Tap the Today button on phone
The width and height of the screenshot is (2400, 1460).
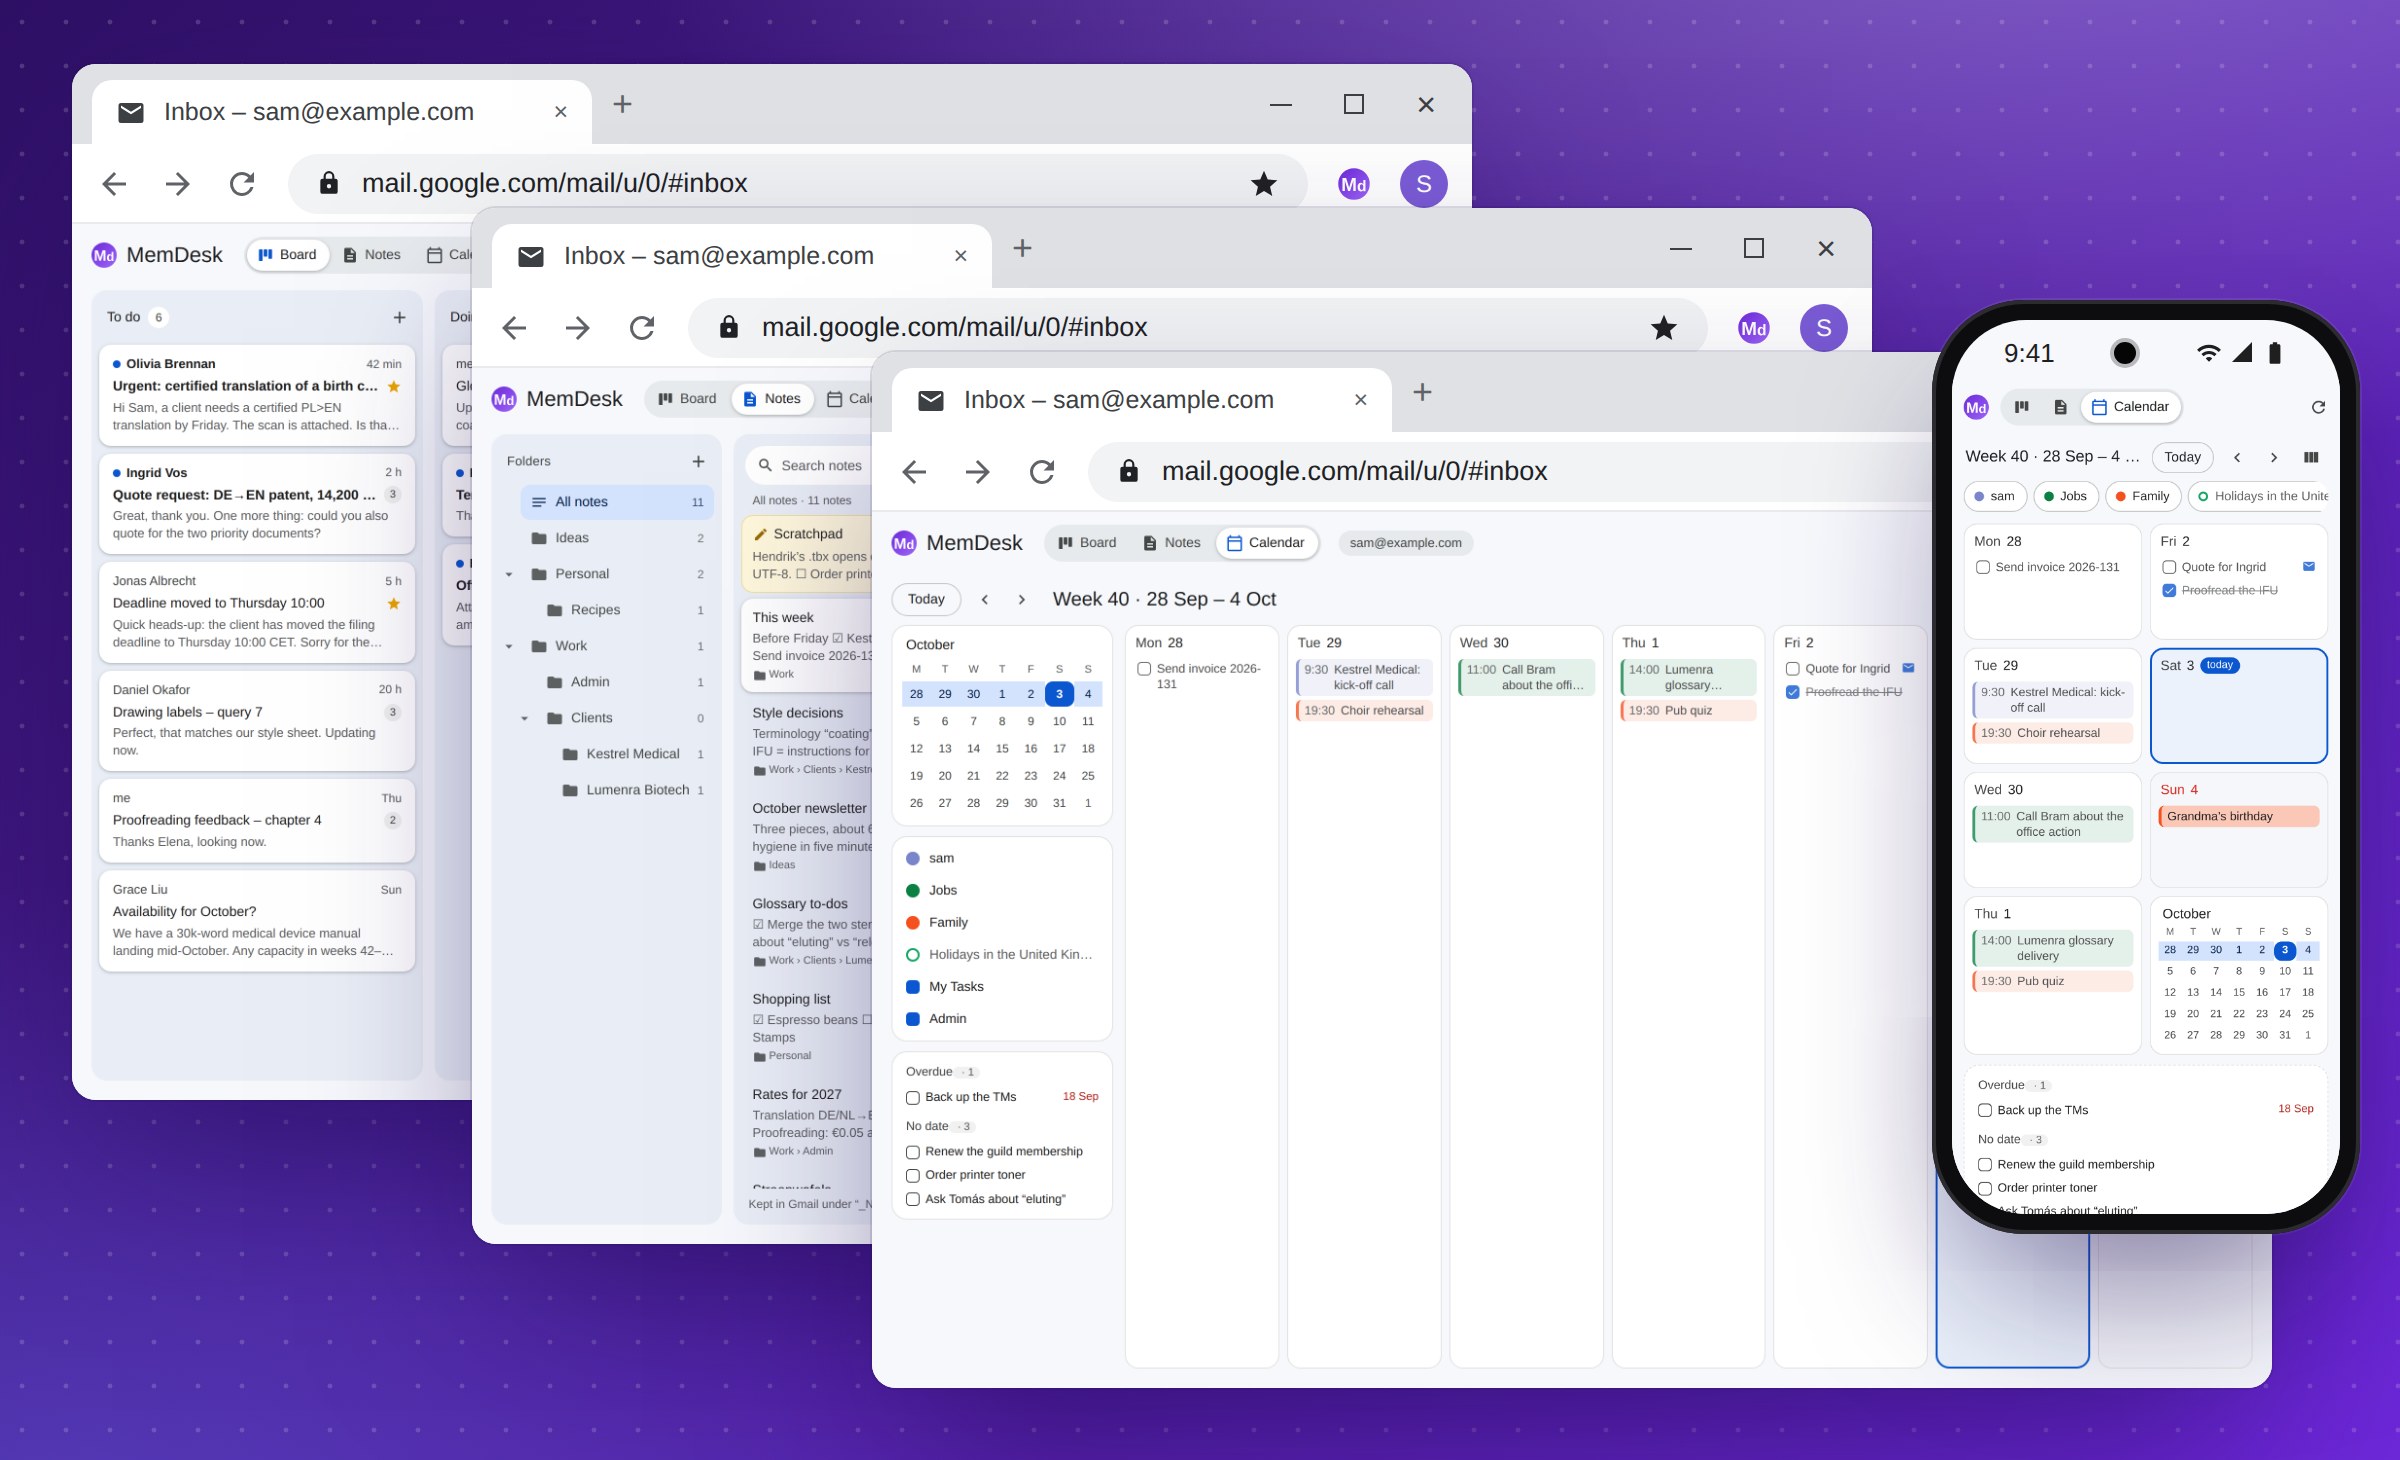click(2182, 457)
